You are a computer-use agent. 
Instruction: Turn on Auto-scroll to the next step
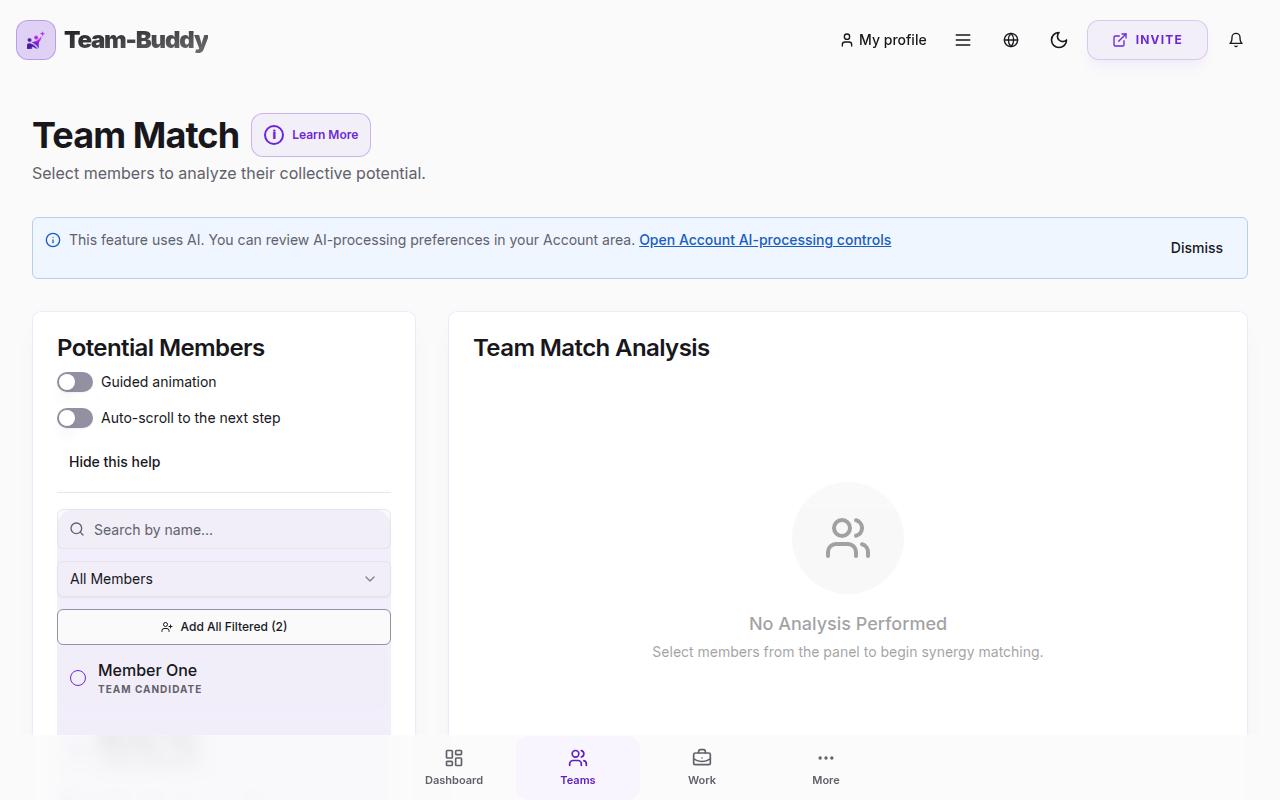coord(75,418)
